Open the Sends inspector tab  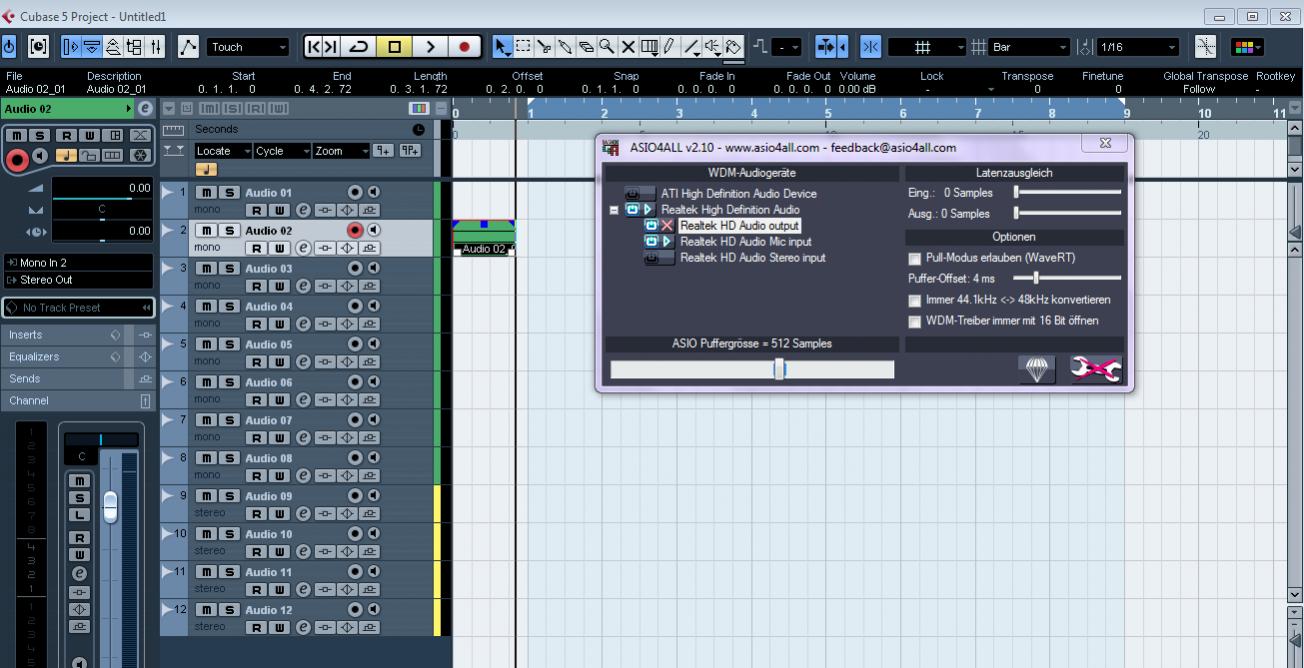point(77,379)
